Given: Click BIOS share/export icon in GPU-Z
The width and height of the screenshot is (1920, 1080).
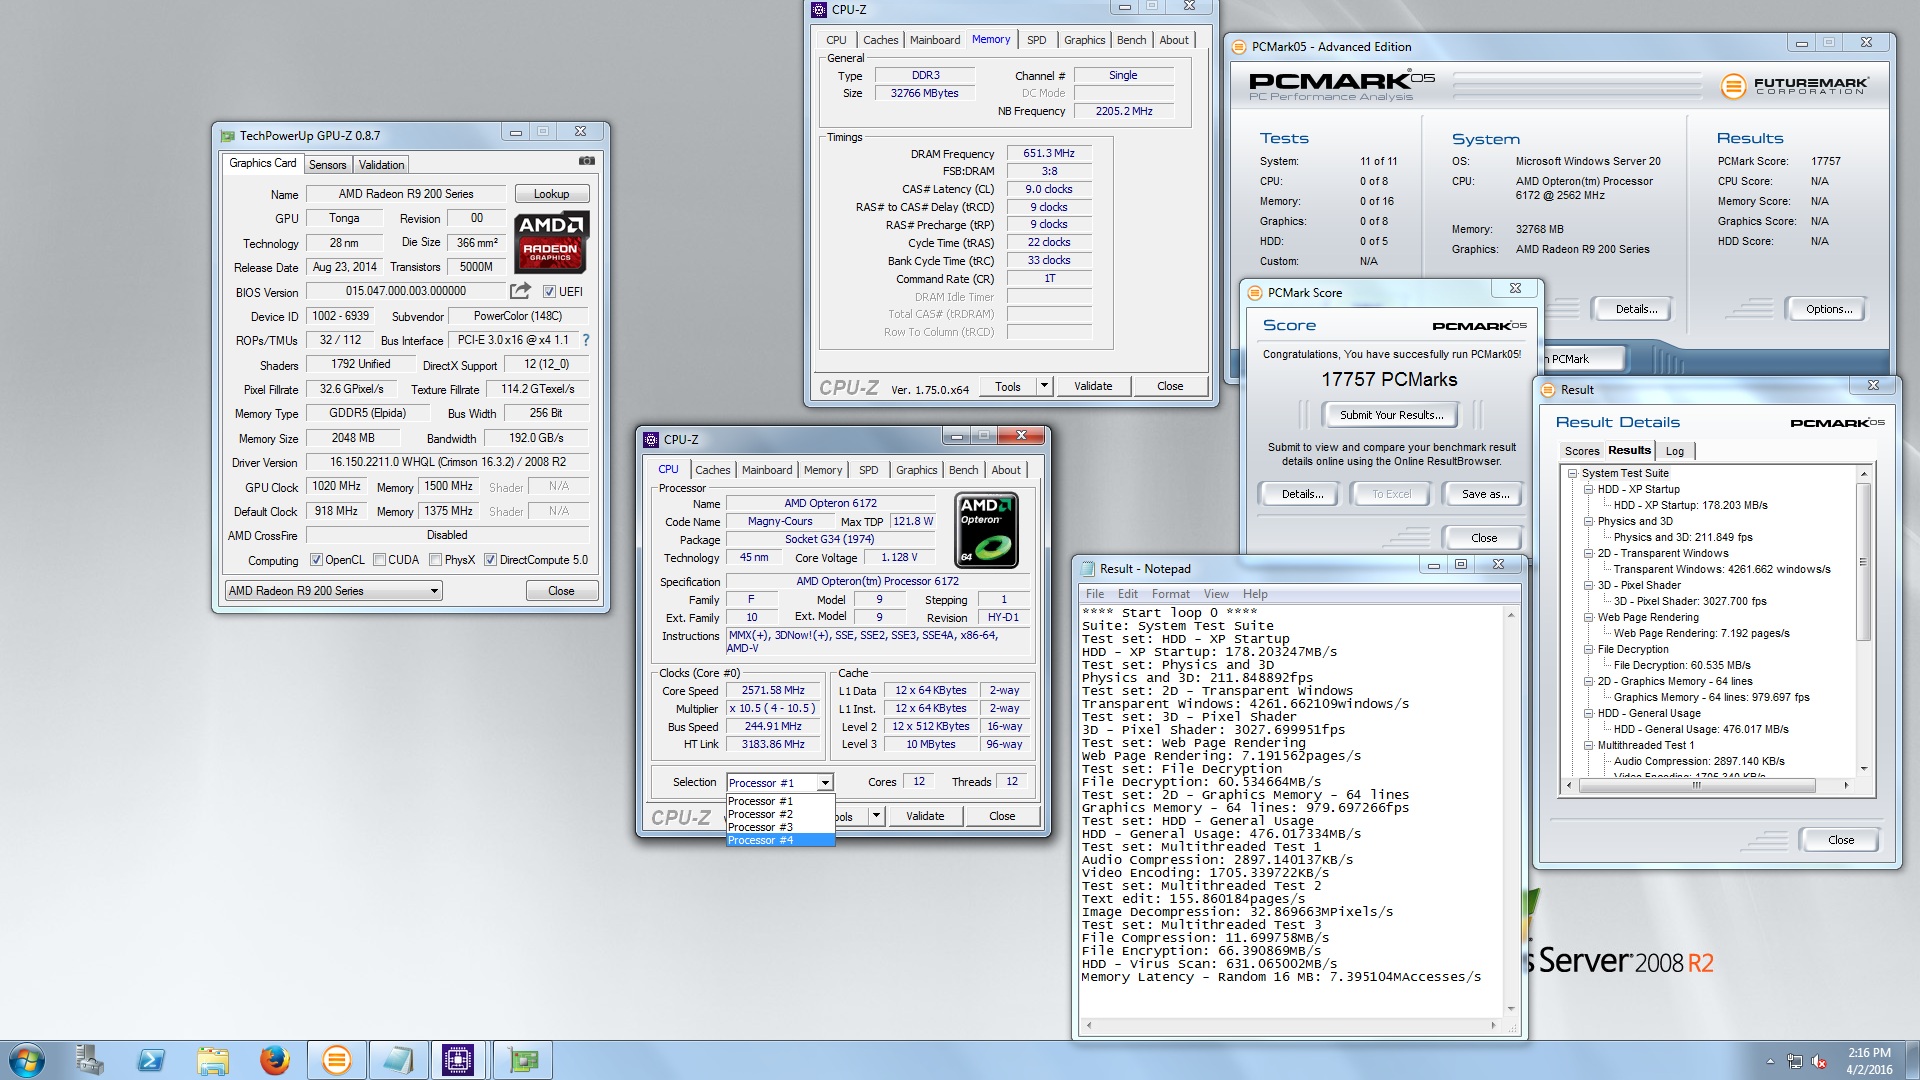Looking at the screenshot, I should point(520,291).
